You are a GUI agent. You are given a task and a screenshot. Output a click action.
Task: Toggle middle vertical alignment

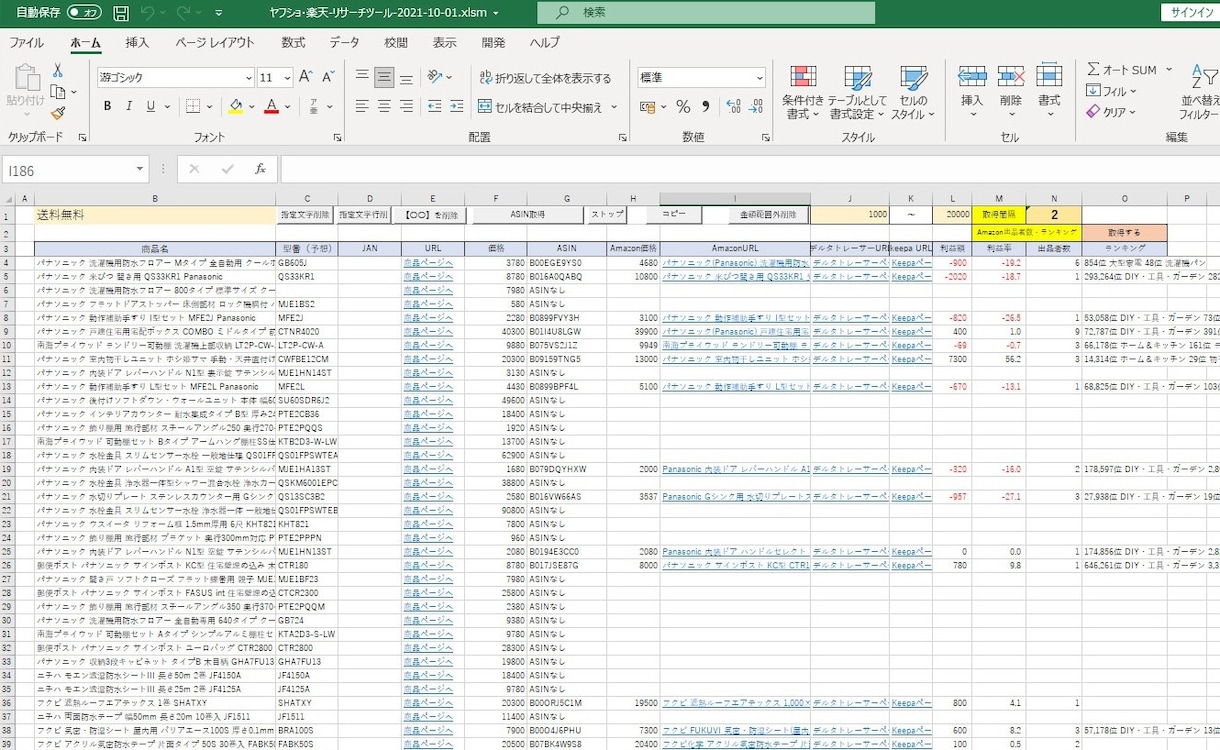[x=384, y=77]
